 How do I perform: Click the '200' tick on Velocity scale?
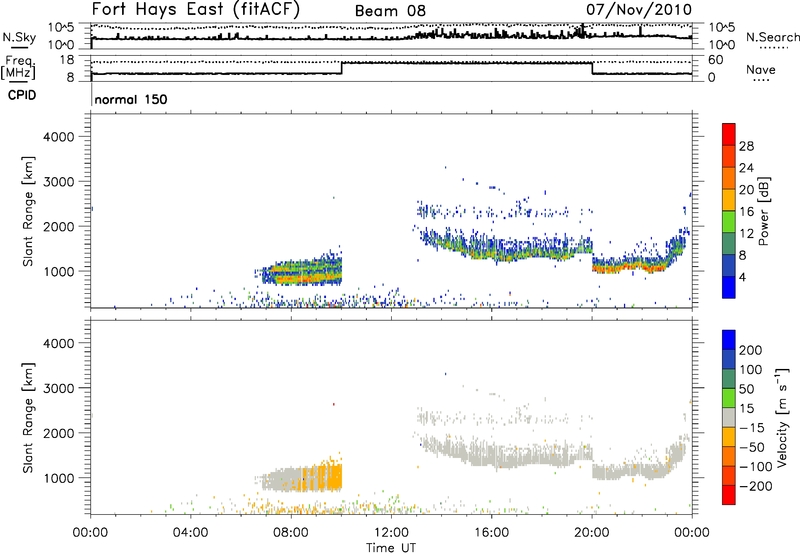[751, 350]
